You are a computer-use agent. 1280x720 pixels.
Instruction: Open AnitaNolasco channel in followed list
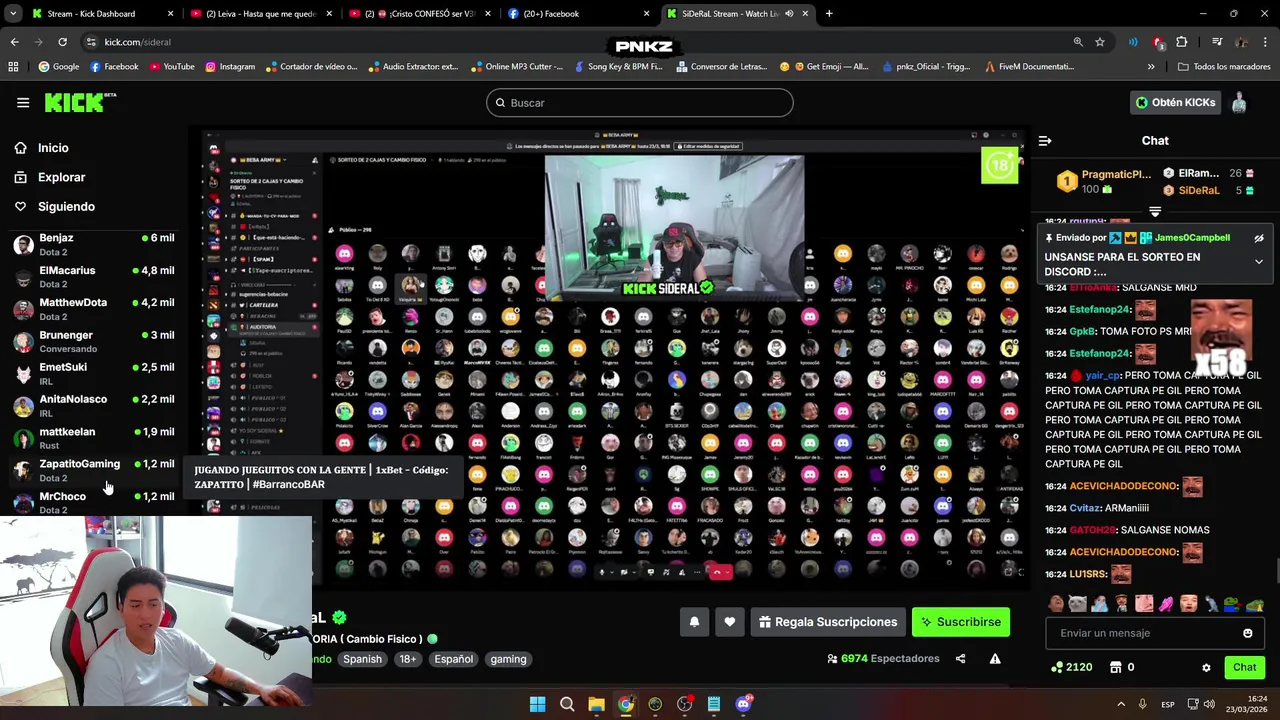pyautogui.click(x=94, y=405)
